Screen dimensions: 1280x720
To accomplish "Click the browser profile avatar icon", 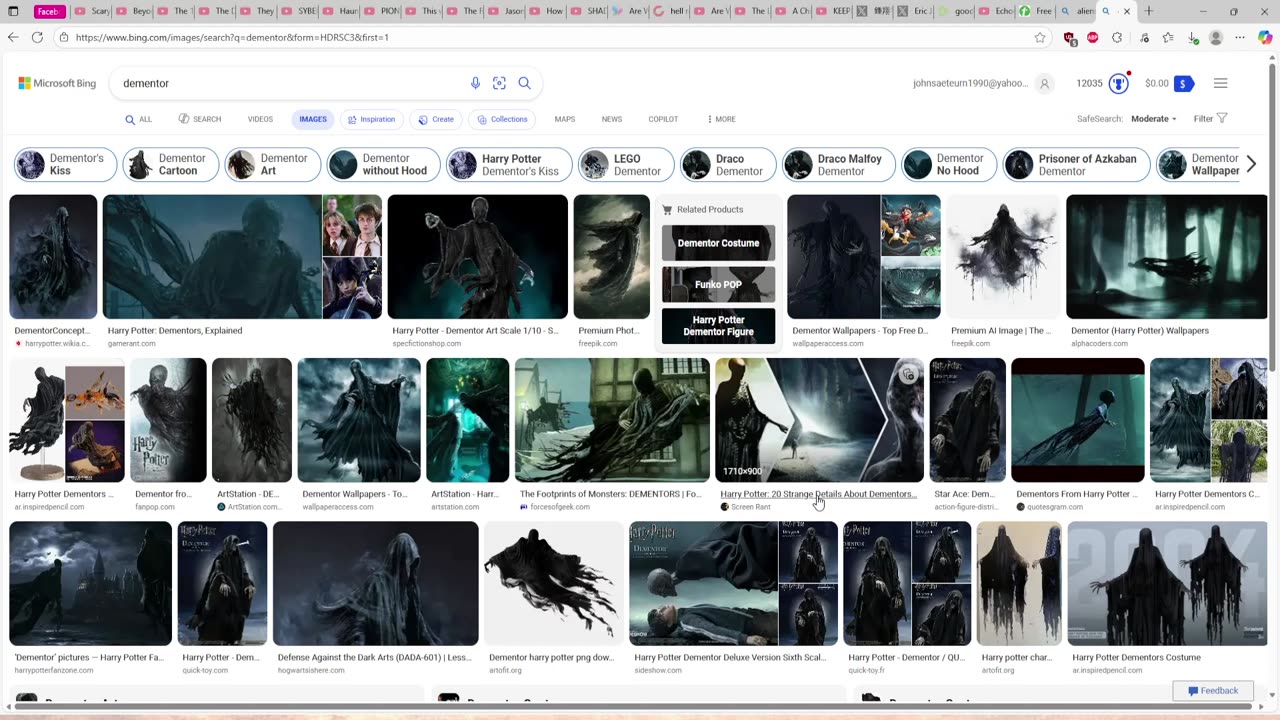I will [x=1216, y=38].
